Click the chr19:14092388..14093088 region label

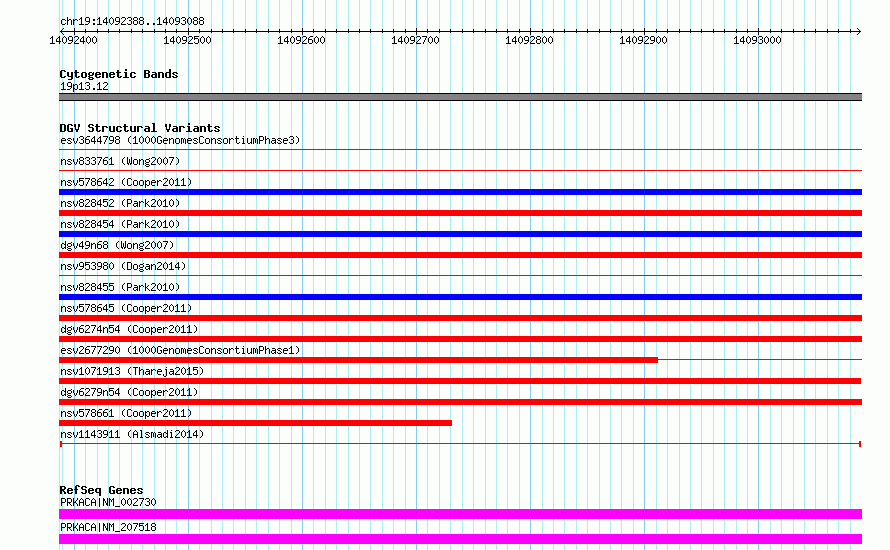132,21
